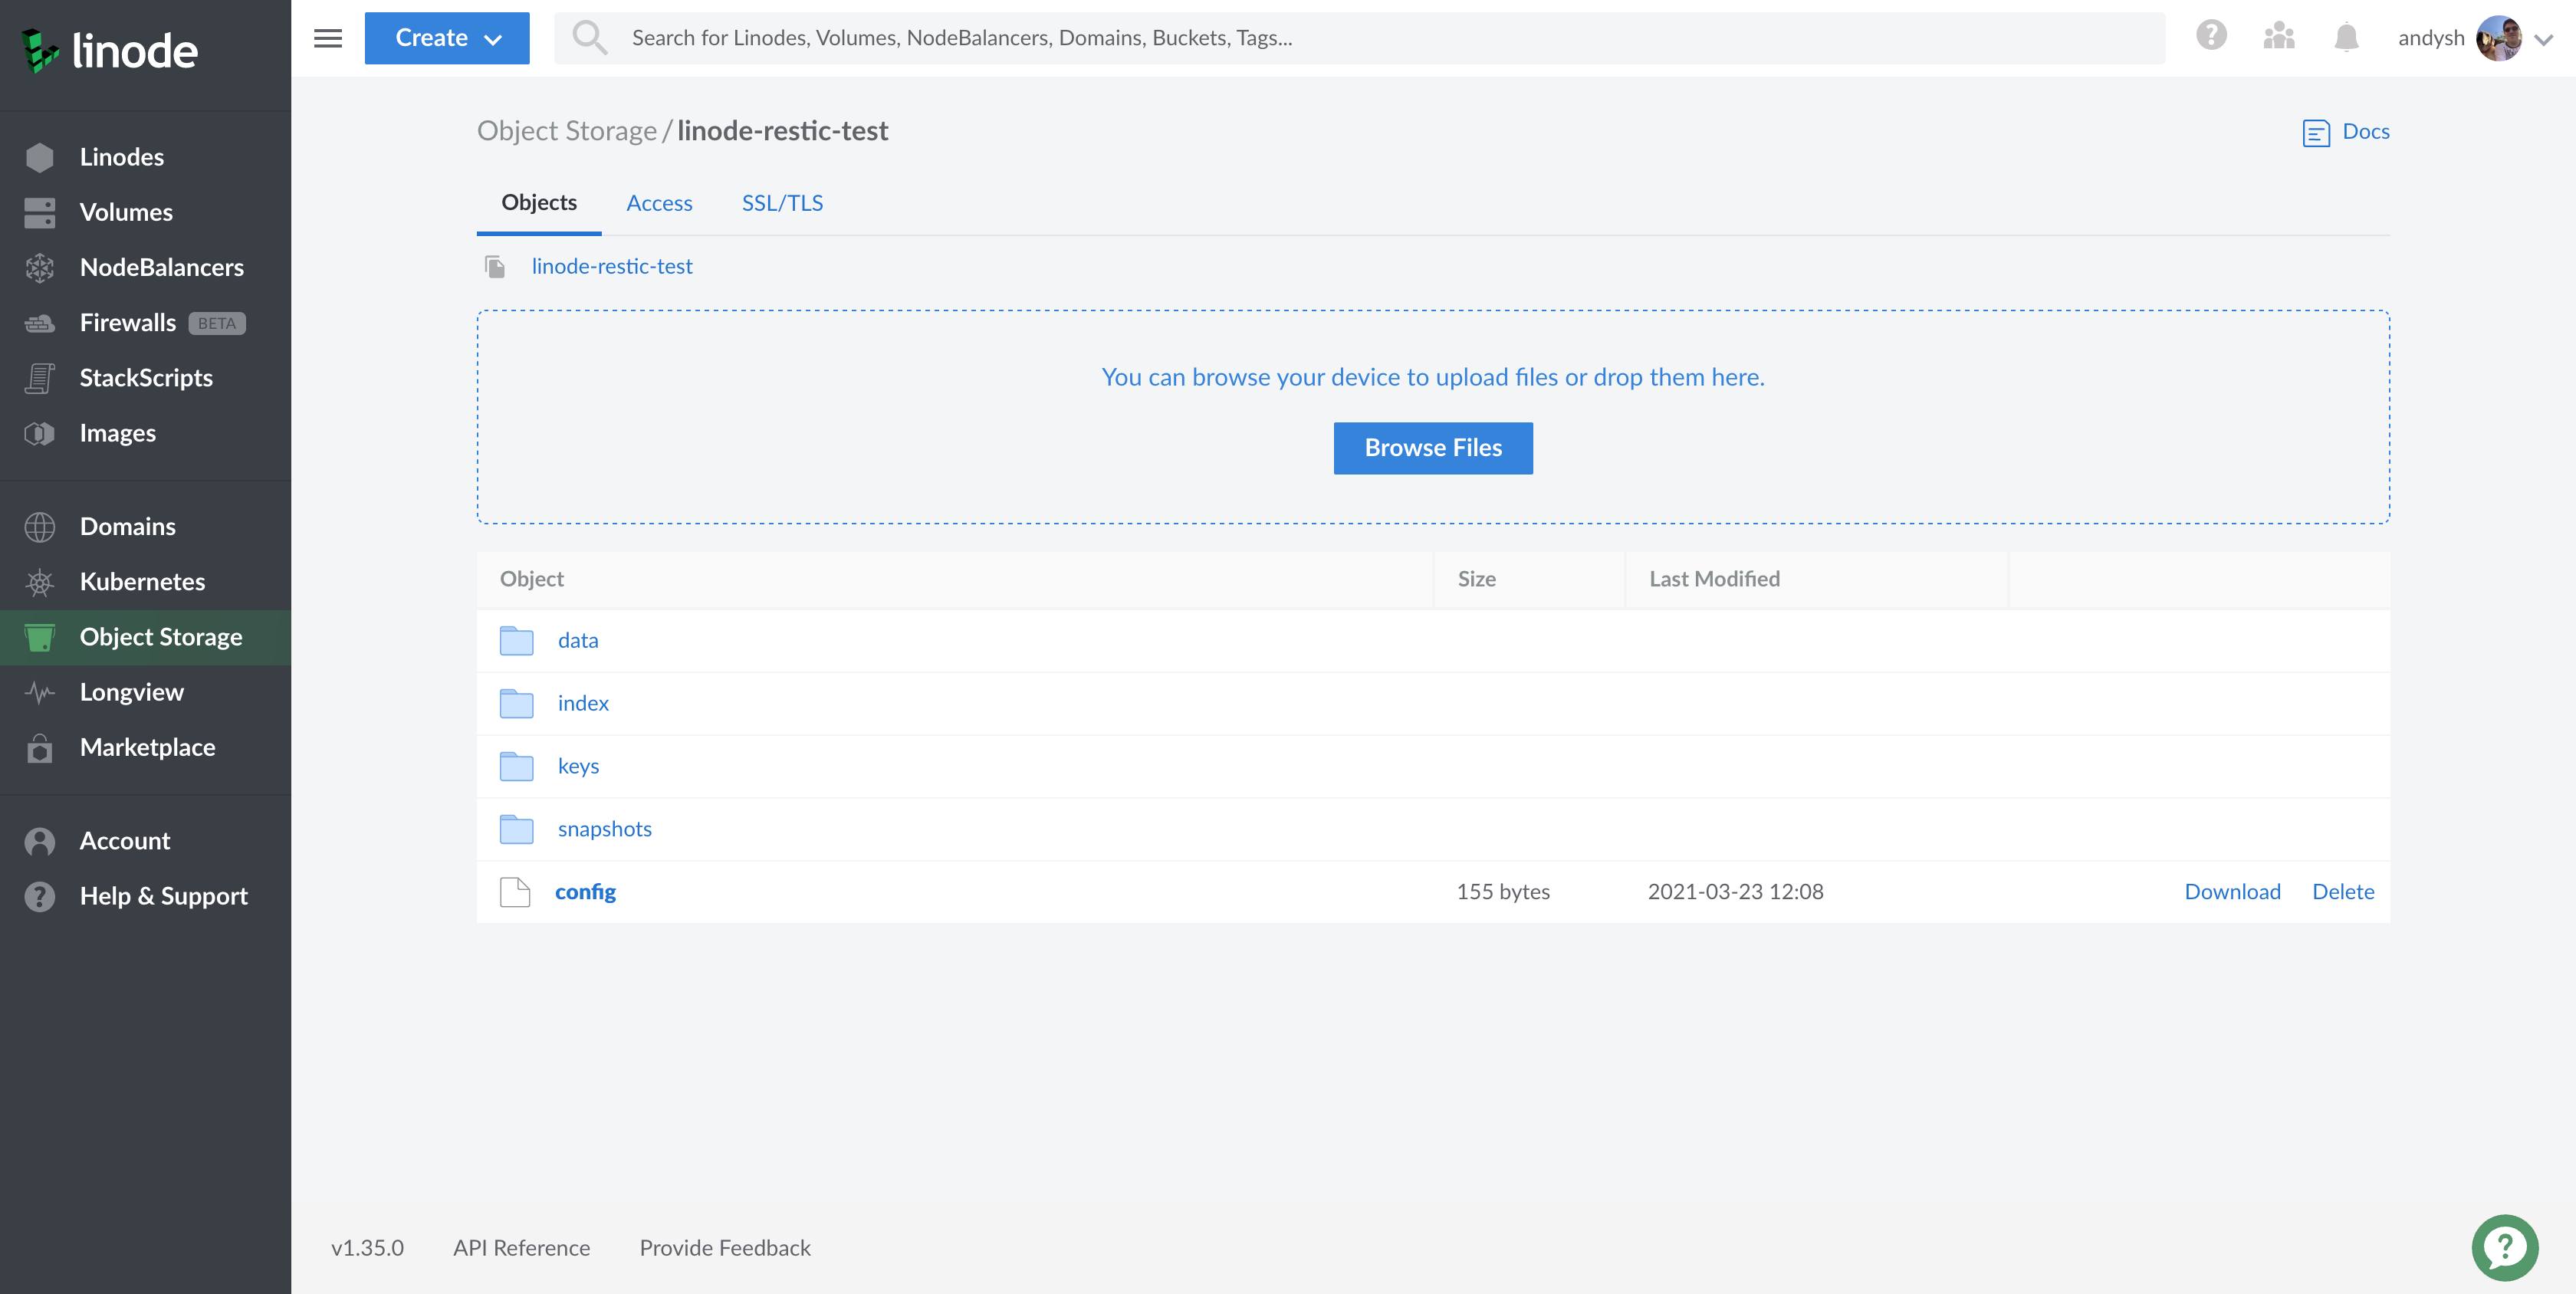Open help via the question mark icon

click(x=2212, y=37)
